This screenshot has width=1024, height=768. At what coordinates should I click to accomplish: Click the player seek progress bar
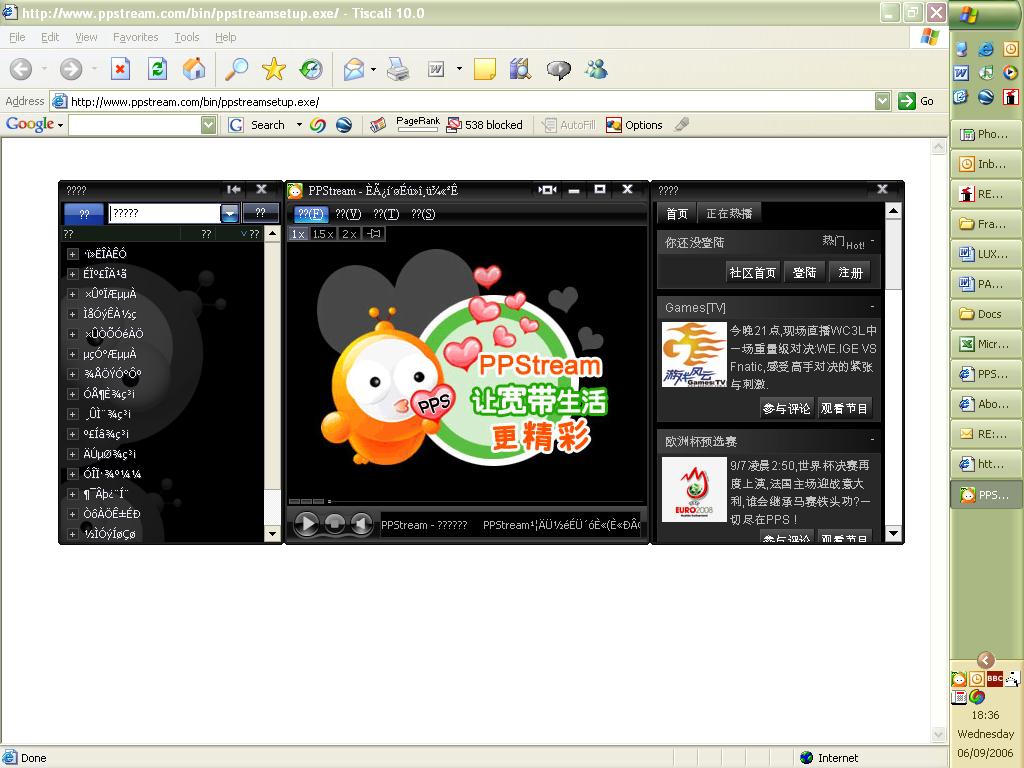[480, 501]
